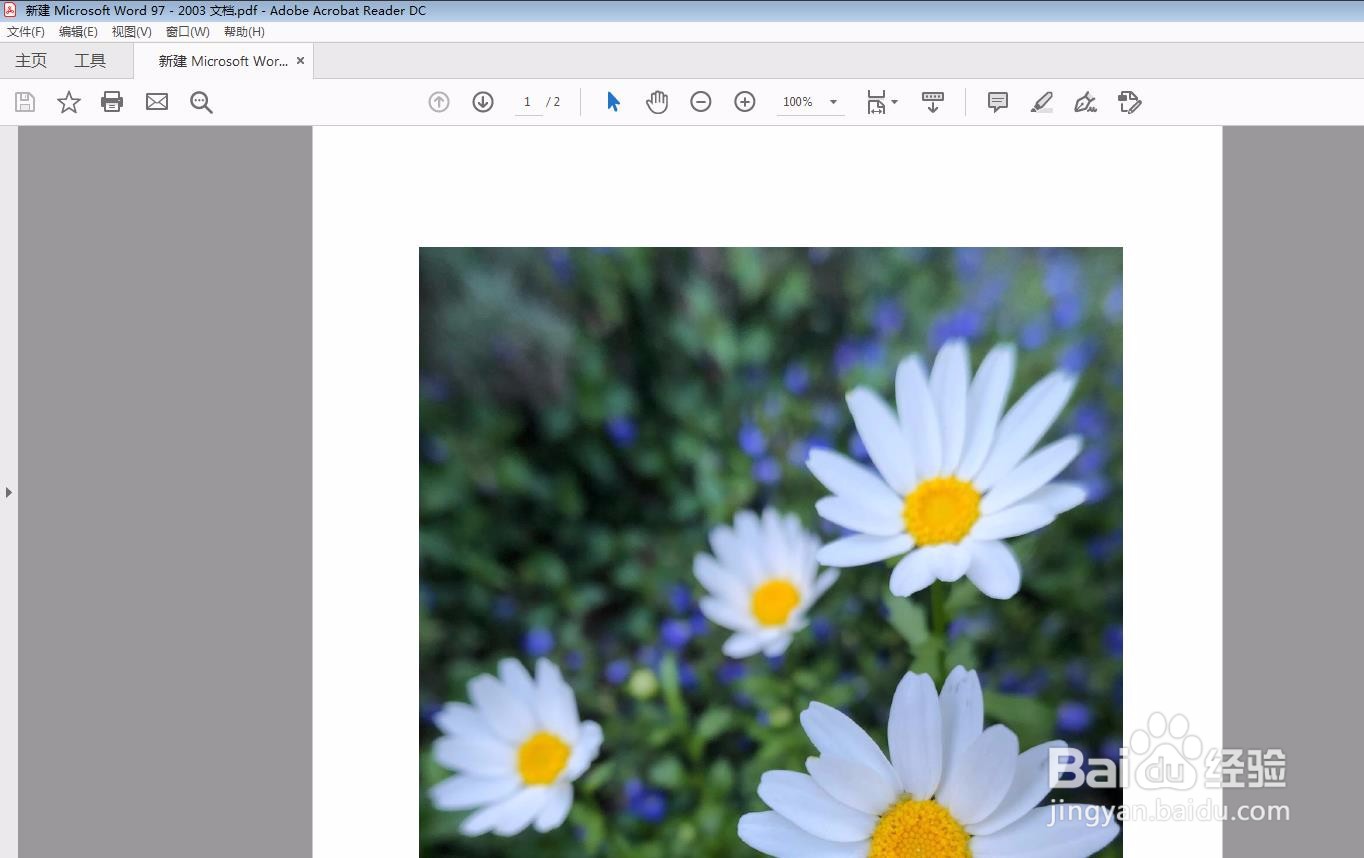Open the 编辑(E) menu
The width and height of the screenshot is (1364, 858).
(x=78, y=32)
